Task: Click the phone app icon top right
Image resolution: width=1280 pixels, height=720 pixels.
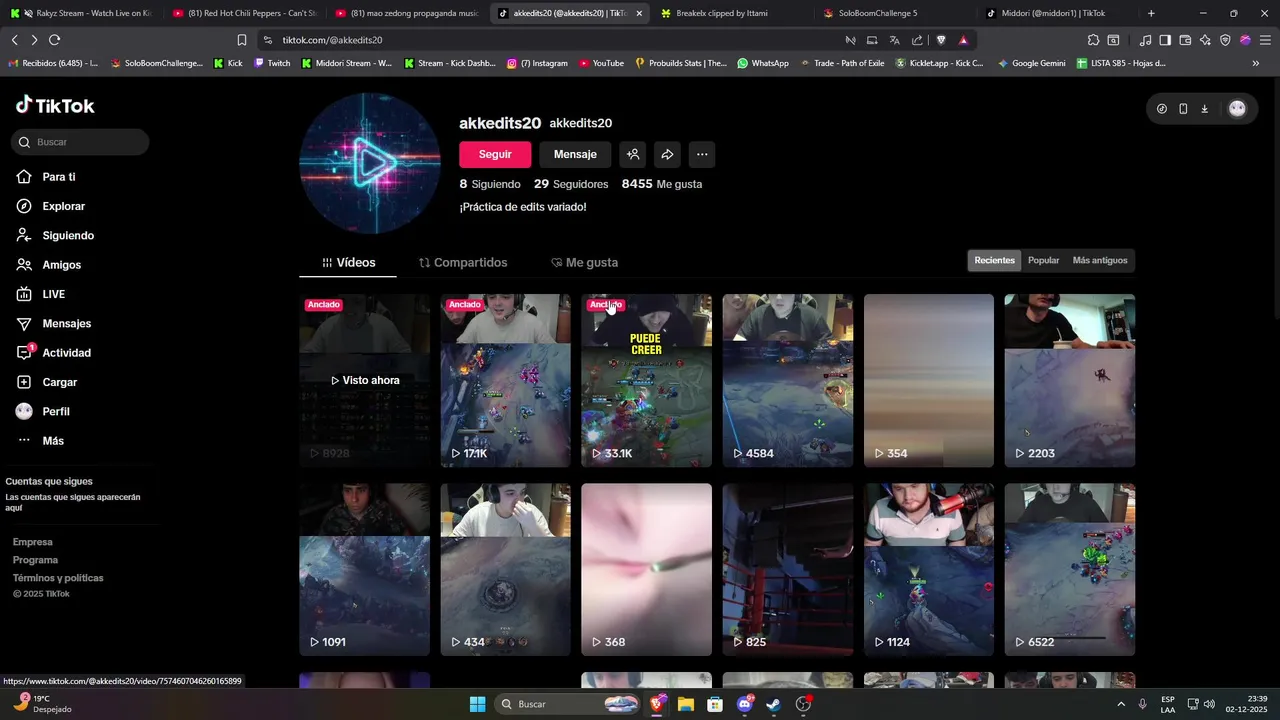Action: click(x=1183, y=109)
